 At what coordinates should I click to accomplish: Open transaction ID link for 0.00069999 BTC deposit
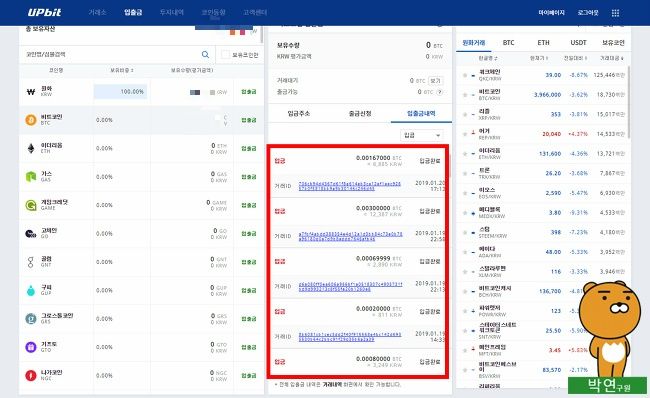tap(350, 286)
